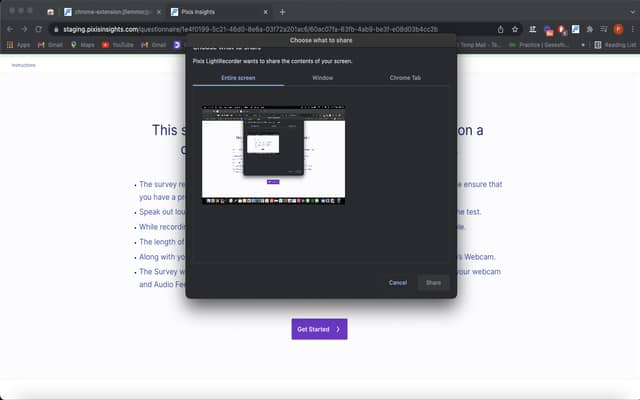The image size is (640, 400).
Task: Close the chrome-extension tab
Action: point(159,12)
